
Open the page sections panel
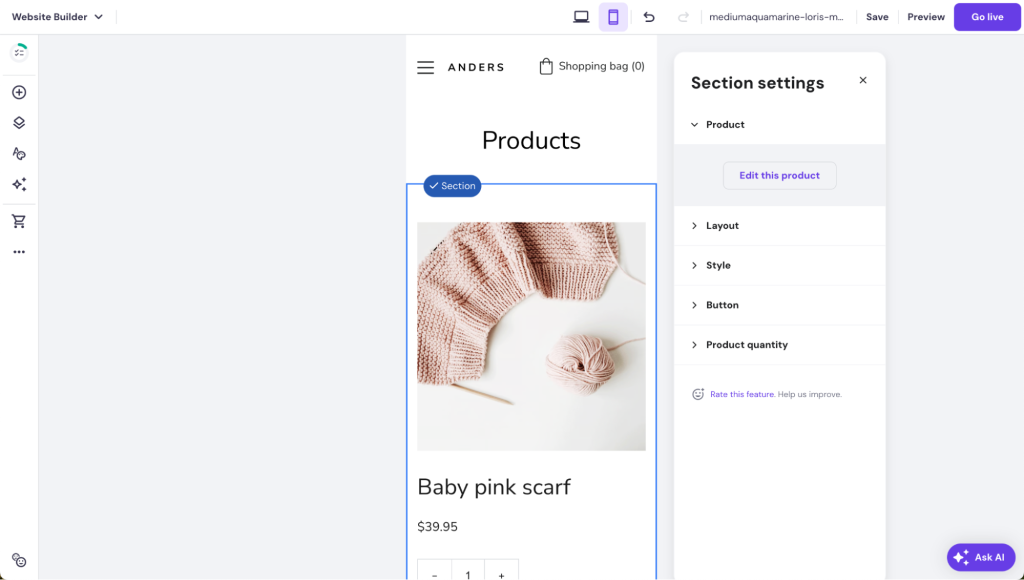coord(18,122)
